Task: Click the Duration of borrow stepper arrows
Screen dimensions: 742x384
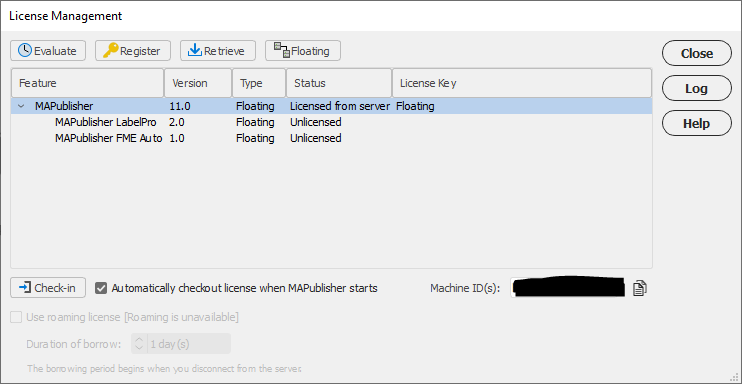Action: pyautogui.click(x=139, y=344)
